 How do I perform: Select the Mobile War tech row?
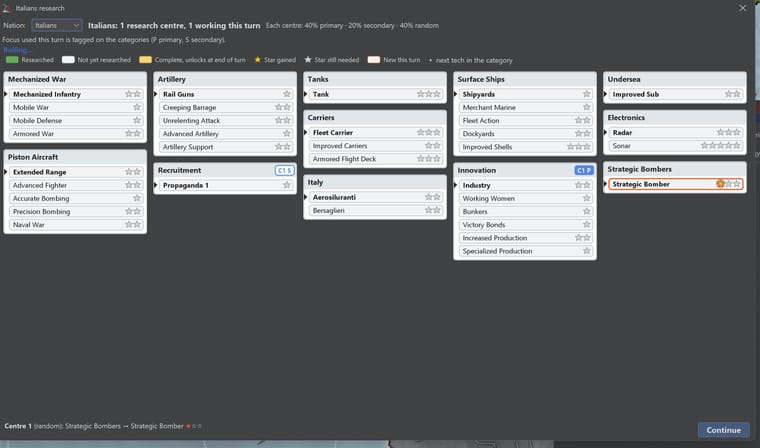[76, 107]
